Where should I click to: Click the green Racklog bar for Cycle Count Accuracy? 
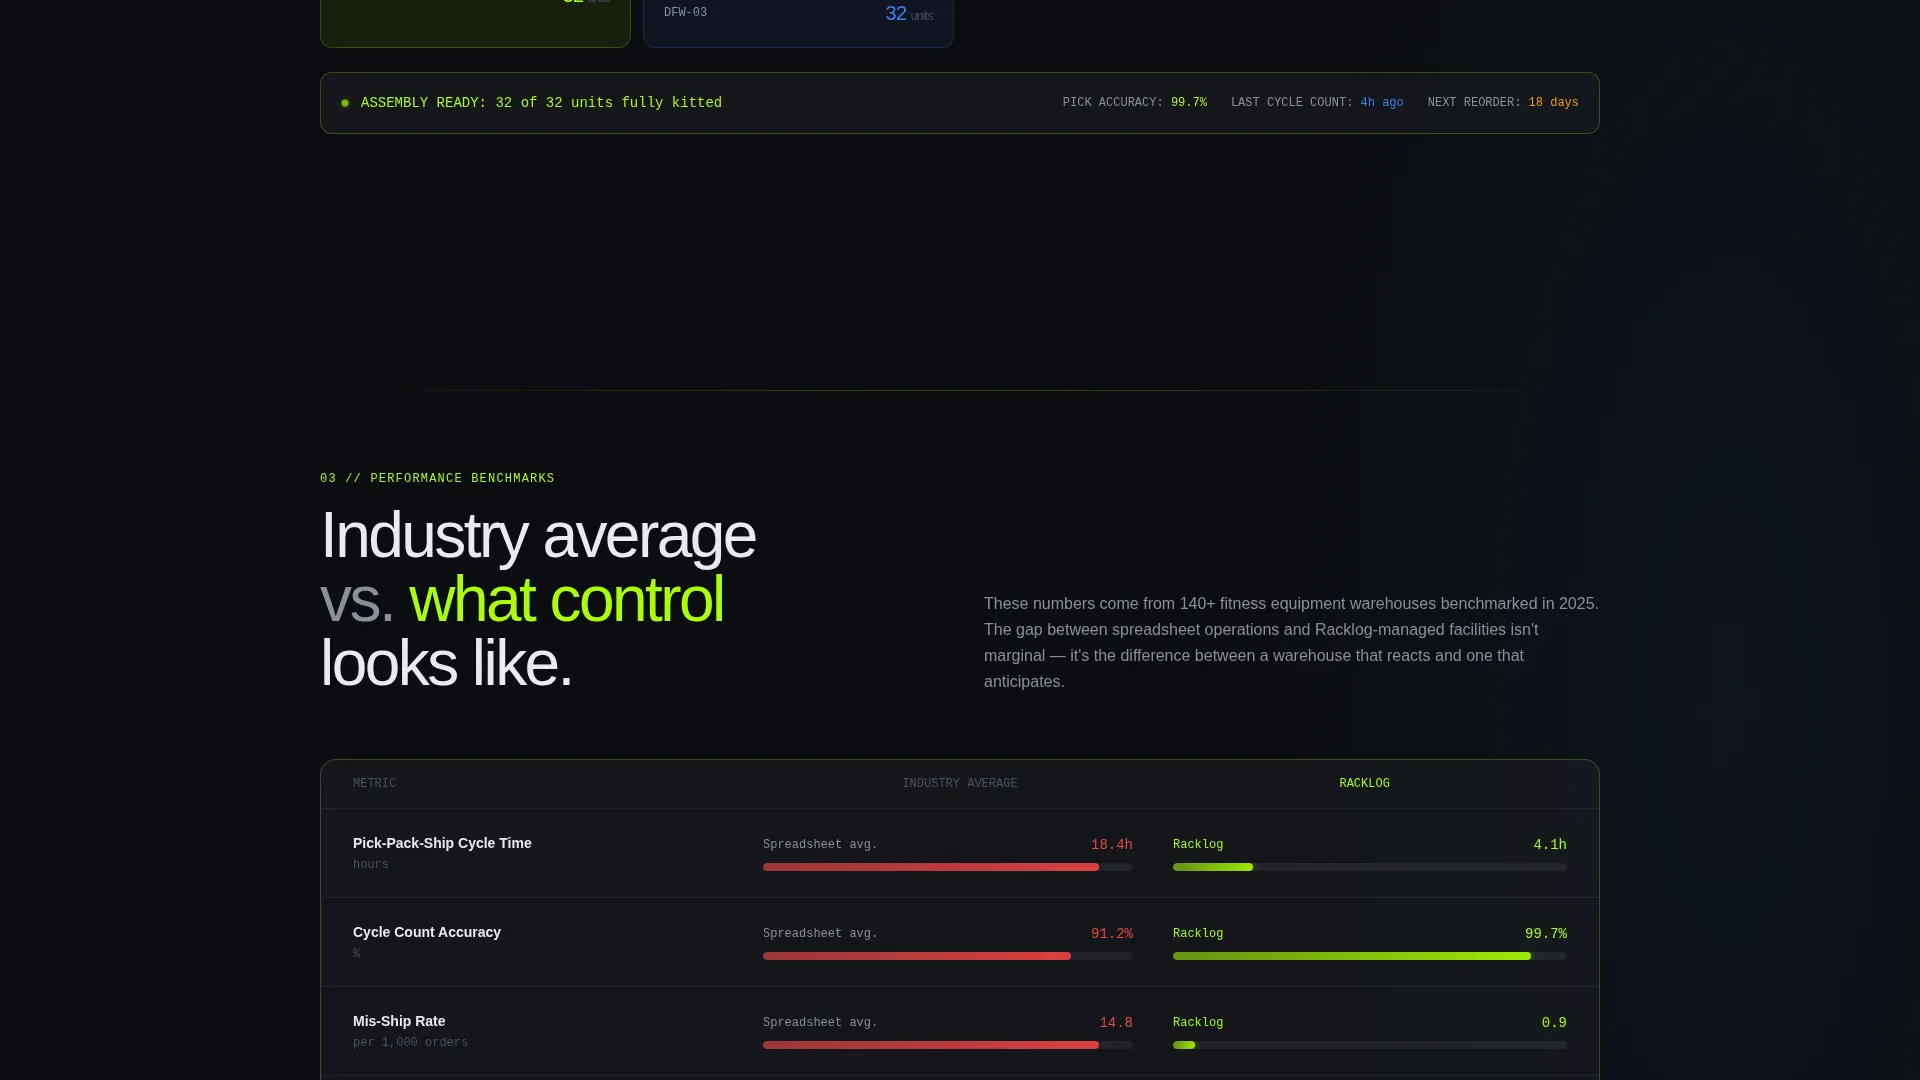tap(1352, 956)
